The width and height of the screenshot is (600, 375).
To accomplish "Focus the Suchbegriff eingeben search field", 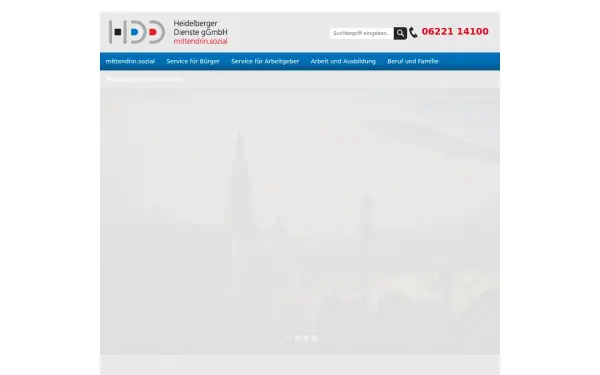I will (x=362, y=33).
